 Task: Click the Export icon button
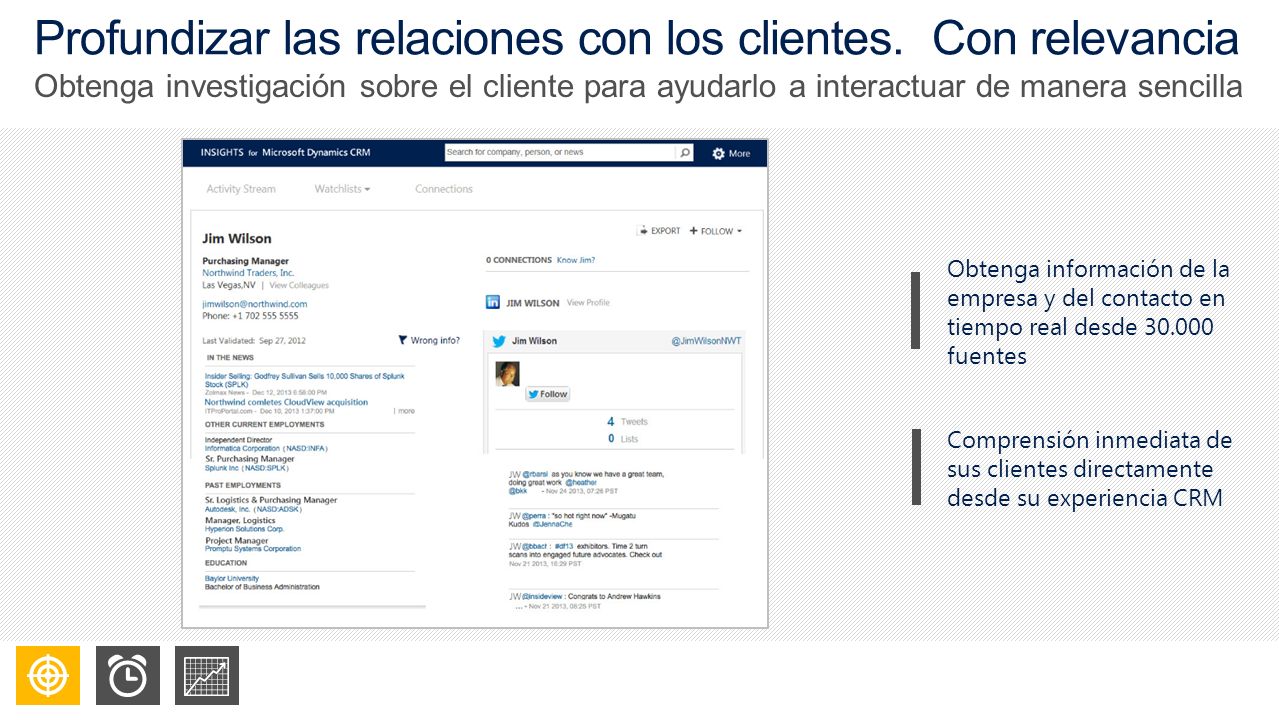coord(660,231)
